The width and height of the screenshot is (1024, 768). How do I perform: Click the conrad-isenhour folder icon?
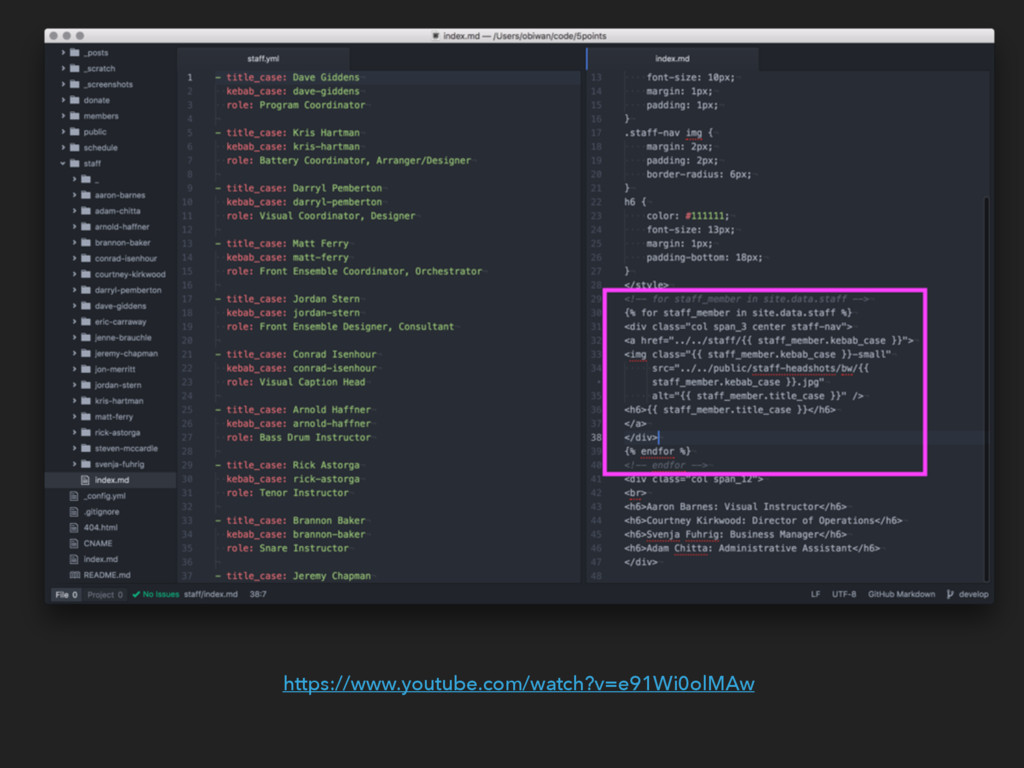tap(86, 258)
